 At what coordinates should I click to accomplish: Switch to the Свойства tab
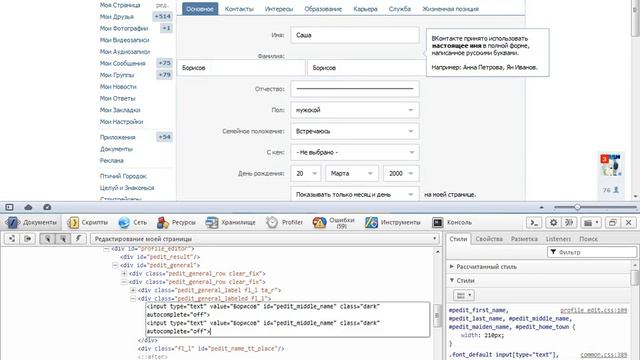pyautogui.click(x=489, y=239)
